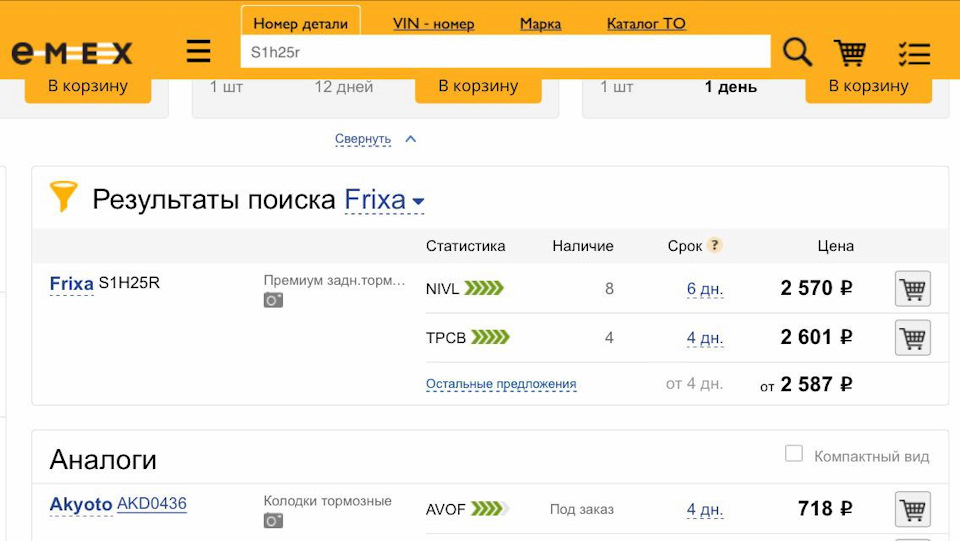
Task: Enable Компактный вид checkbox
Action: coord(793,453)
